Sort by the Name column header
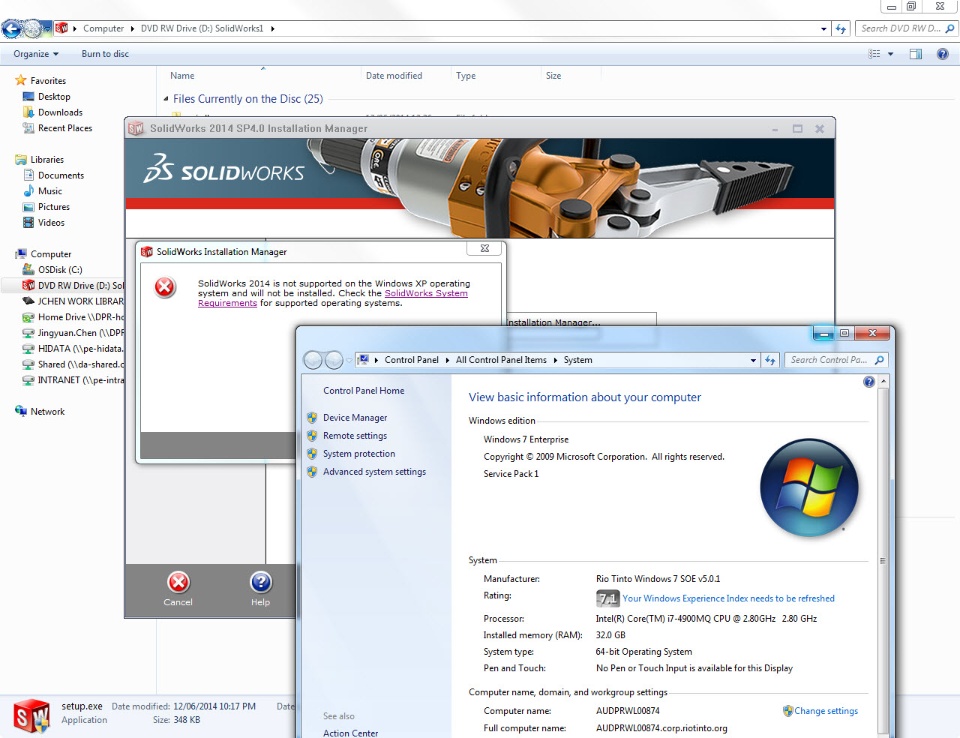This screenshot has width=960, height=738. pos(182,76)
